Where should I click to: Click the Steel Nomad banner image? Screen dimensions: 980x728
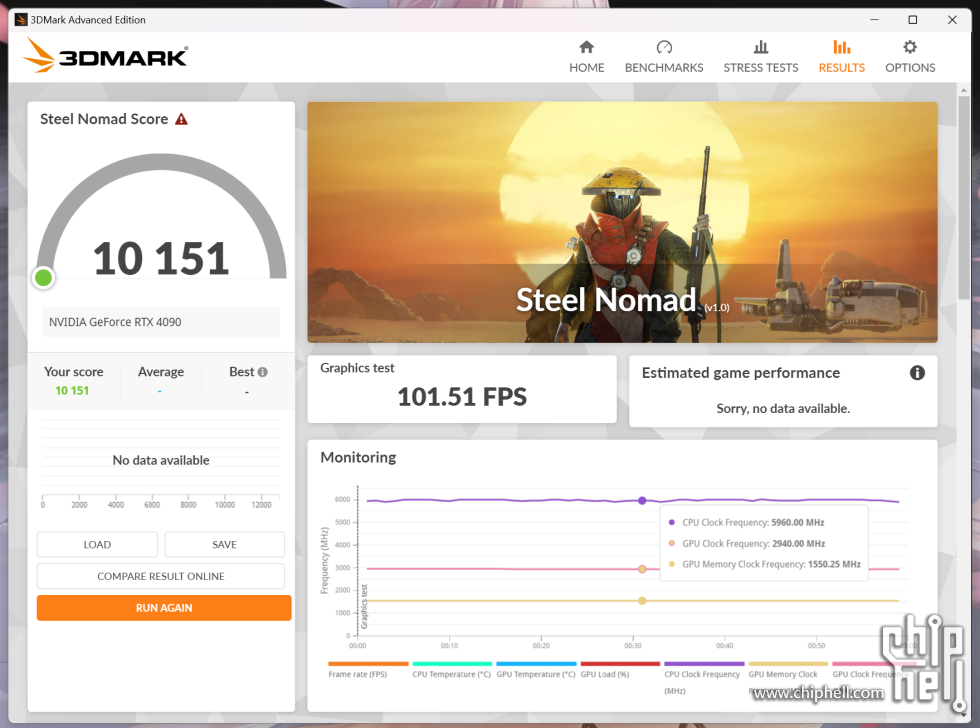[622, 222]
